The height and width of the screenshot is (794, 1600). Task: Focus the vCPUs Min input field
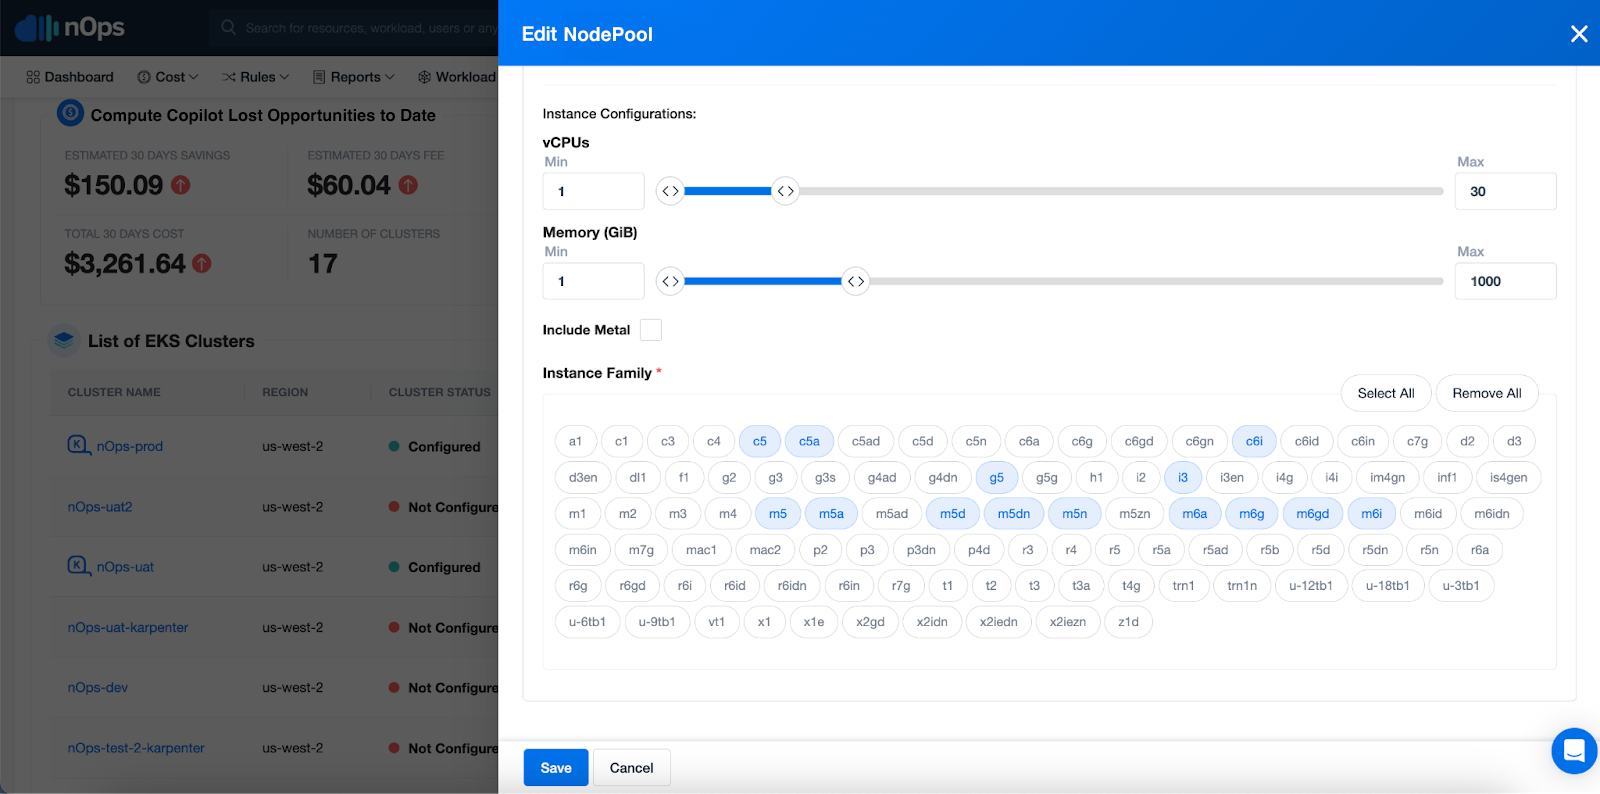click(594, 191)
